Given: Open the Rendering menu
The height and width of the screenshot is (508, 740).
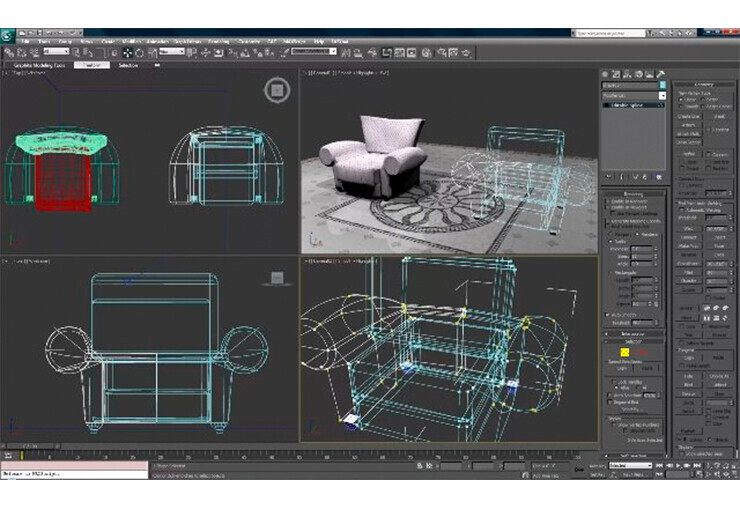Looking at the screenshot, I should 219,41.
